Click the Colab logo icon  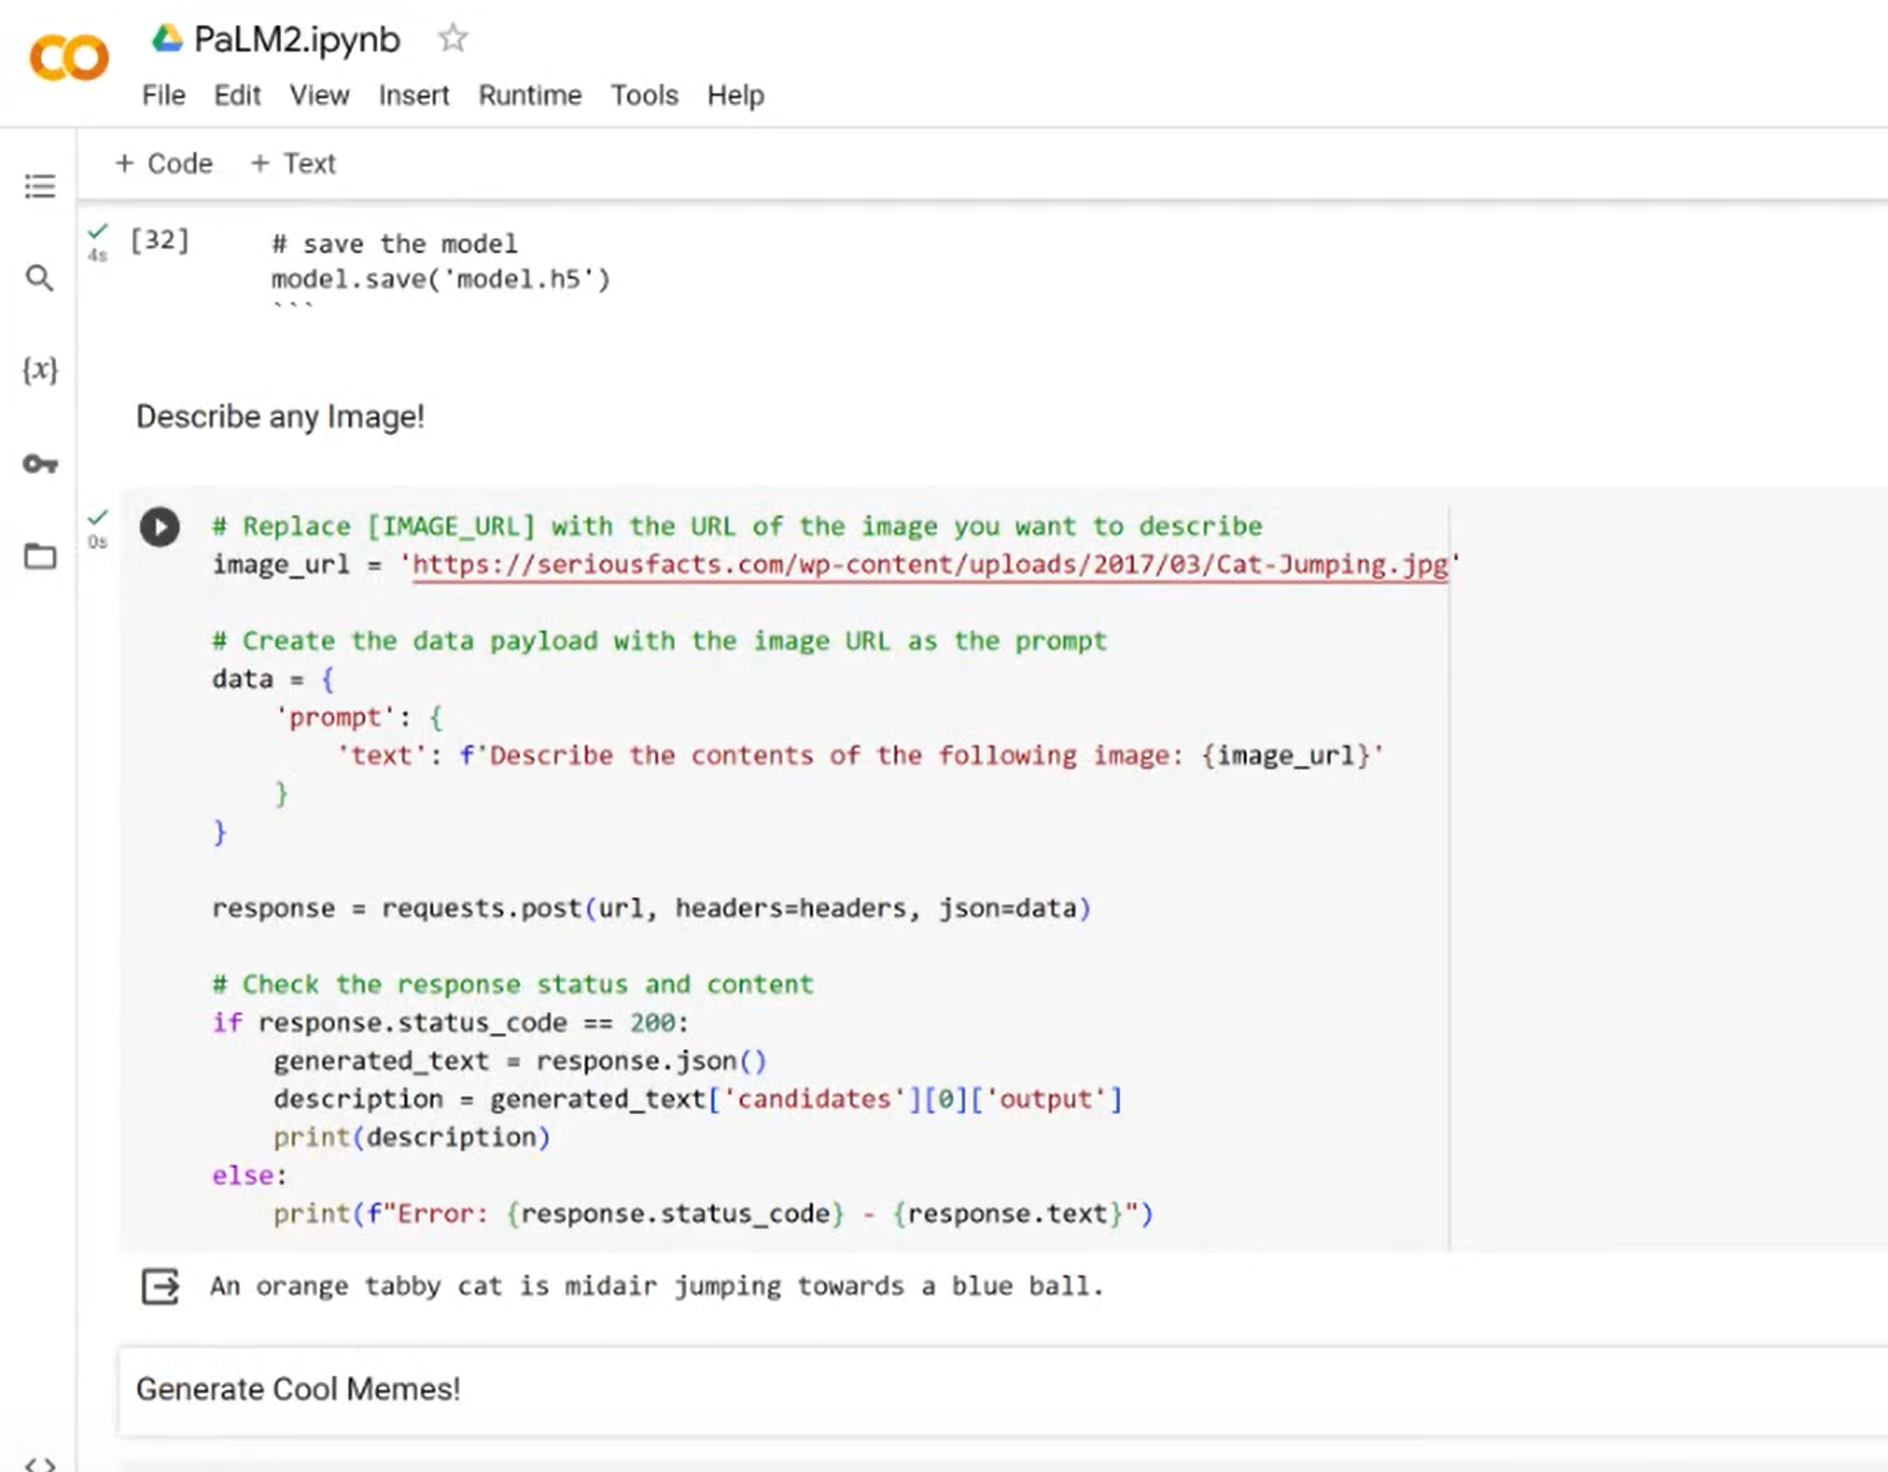point(69,58)
